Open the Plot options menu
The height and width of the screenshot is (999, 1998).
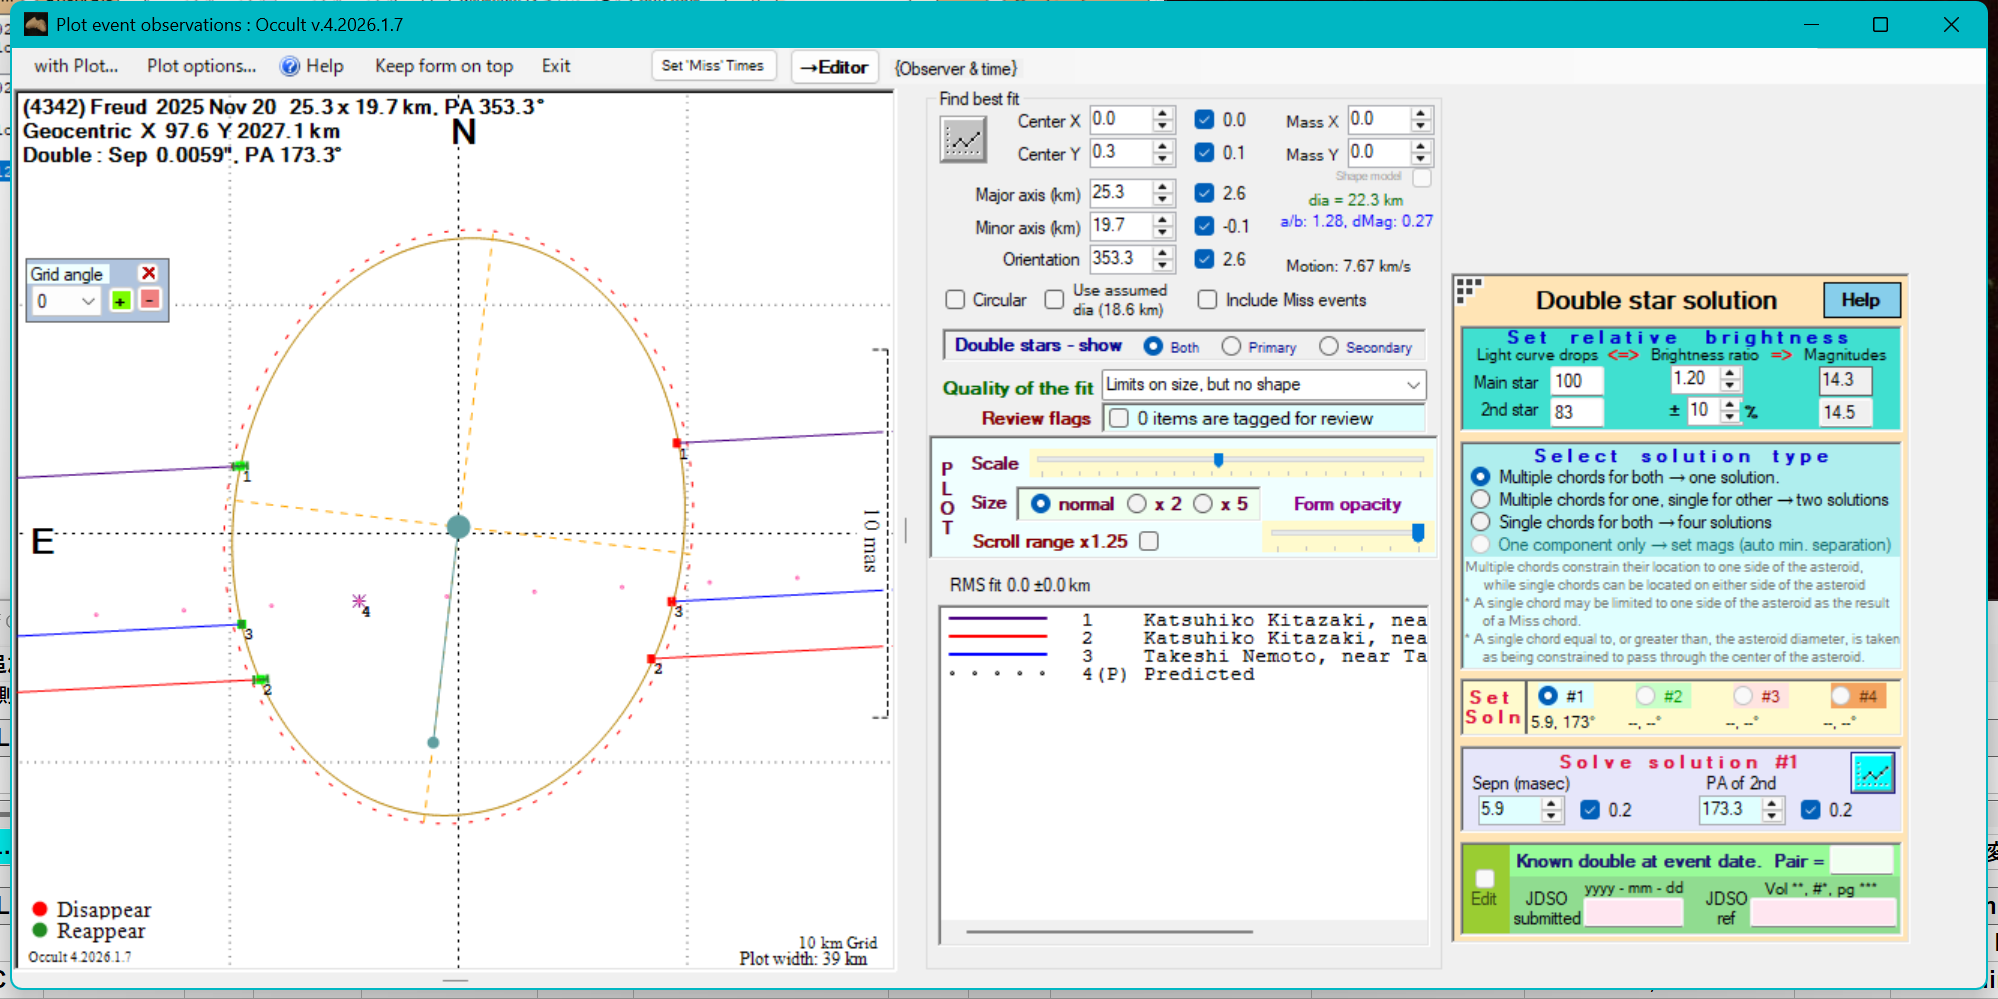(x=201, y=66)
